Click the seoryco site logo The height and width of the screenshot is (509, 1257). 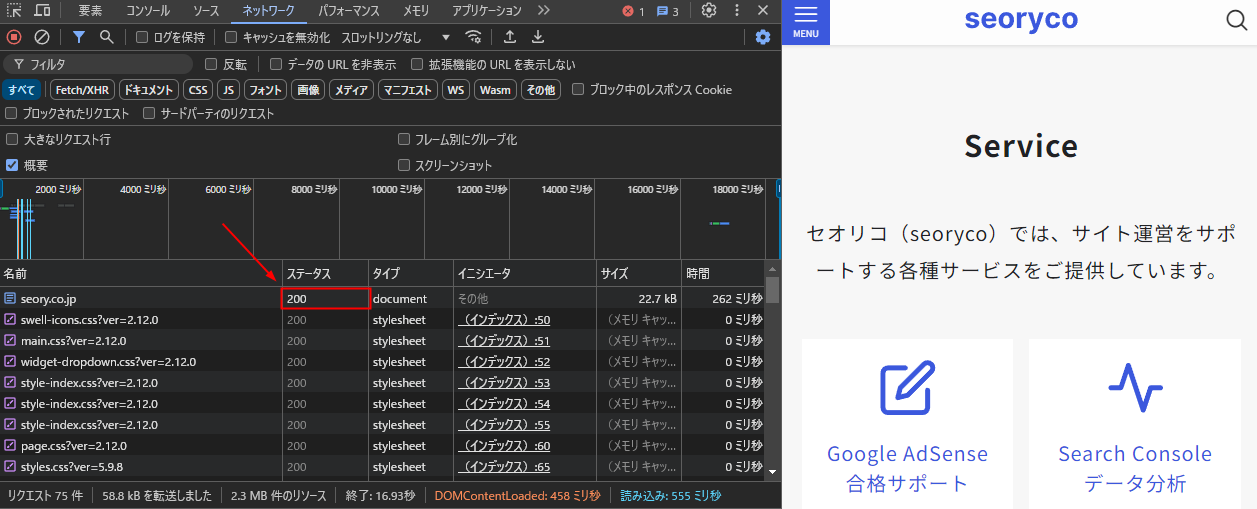(x=1021, y=20)
